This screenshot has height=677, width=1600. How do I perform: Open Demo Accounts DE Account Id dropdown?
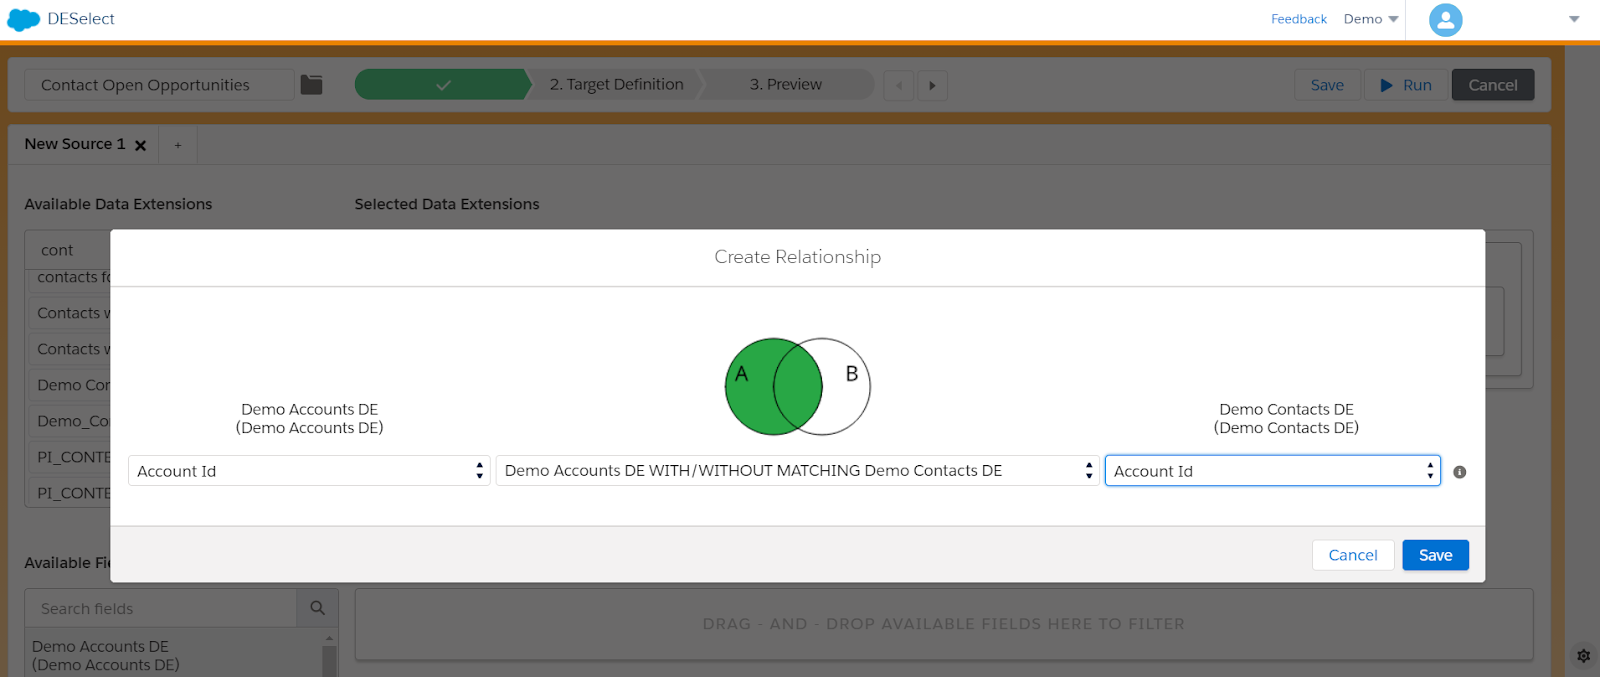[309, 471]
